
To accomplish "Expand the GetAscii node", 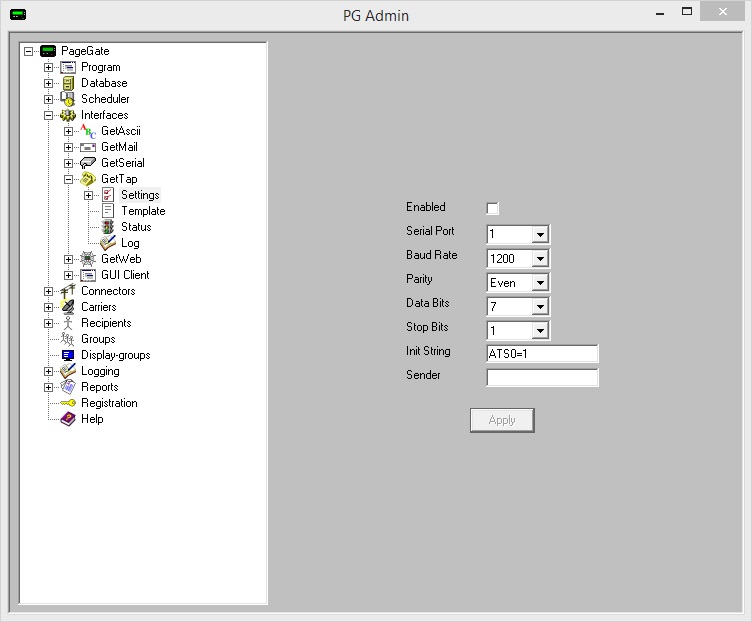I will point(69,131).
